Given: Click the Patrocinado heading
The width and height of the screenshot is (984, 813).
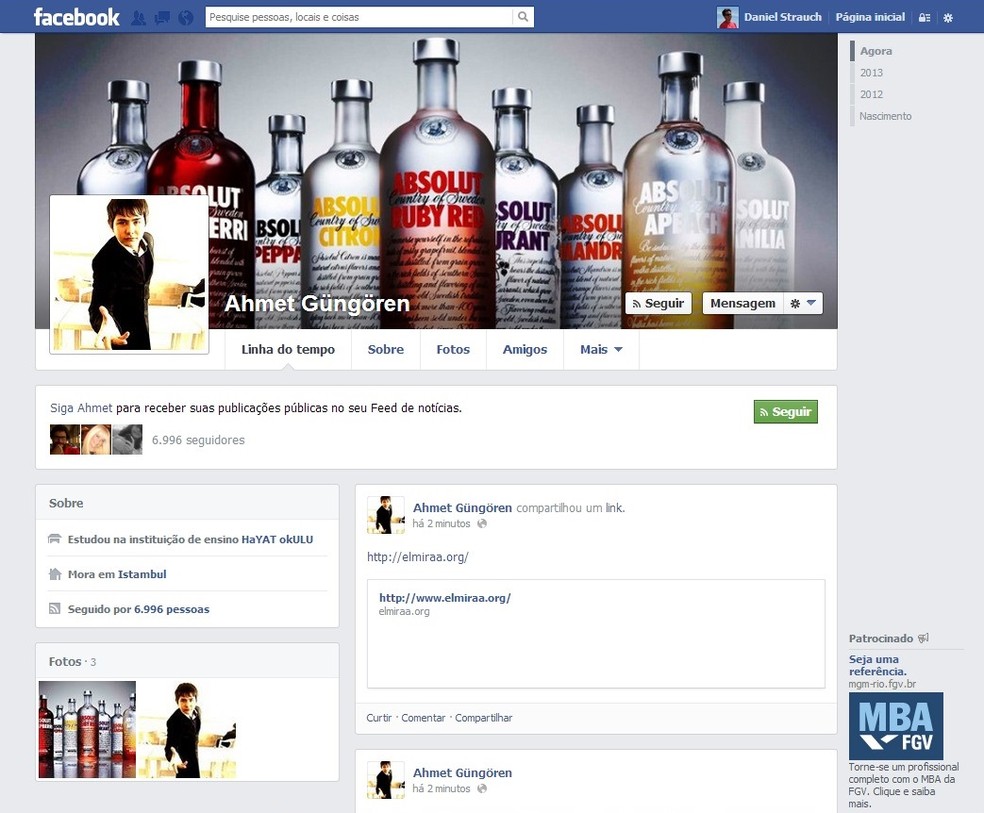Looking at the screenshot, I should click(881, 638).
